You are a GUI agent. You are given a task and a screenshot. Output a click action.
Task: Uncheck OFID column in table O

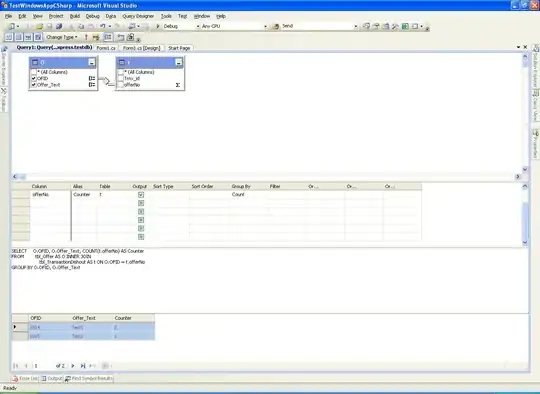tap(34, 79)
